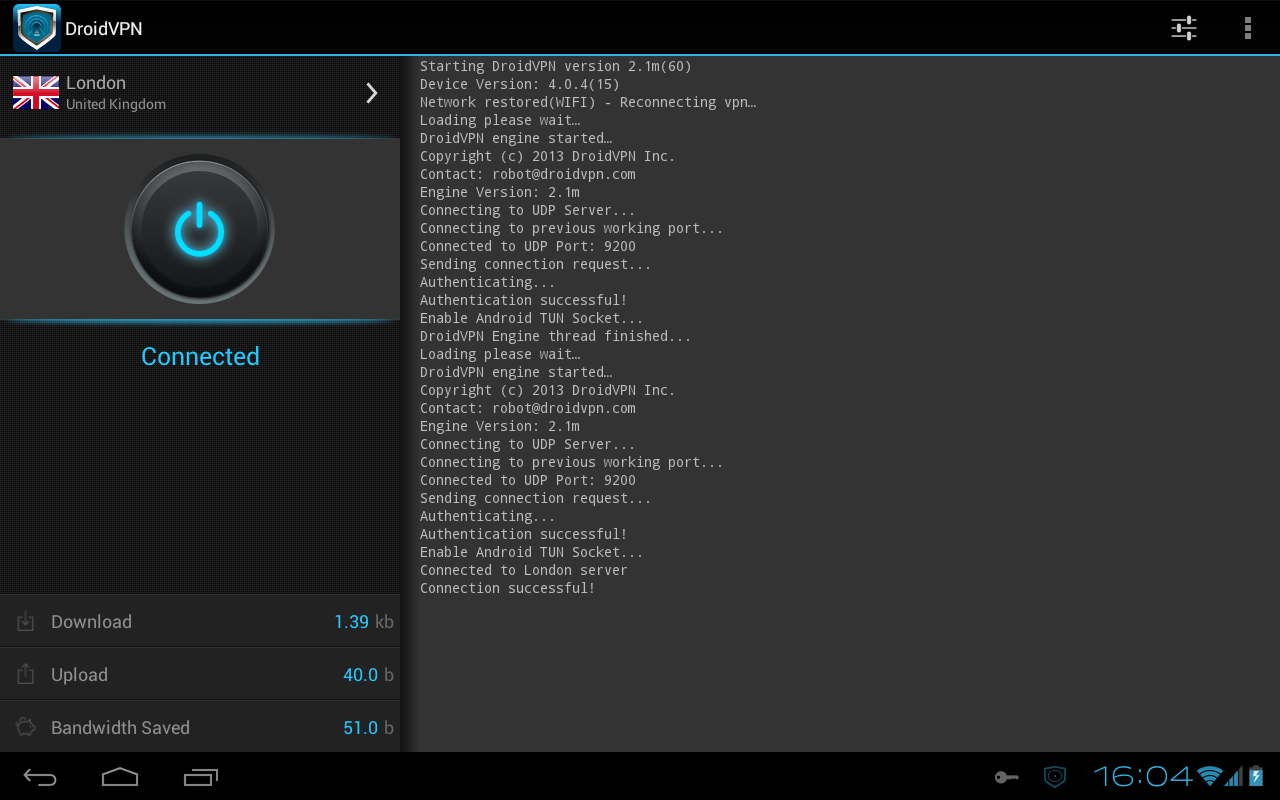
Task: Click the Back navigation button
Action: (40, 776)
